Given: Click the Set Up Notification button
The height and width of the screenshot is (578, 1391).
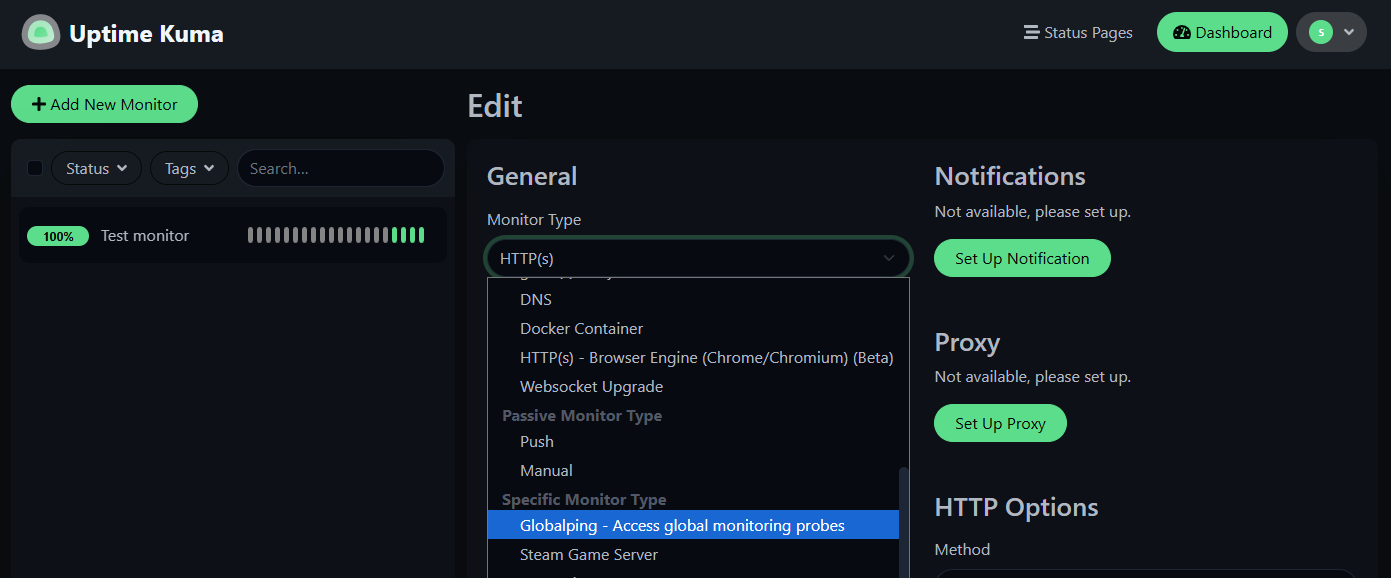Looking at the screenshot, I should 1021,257.
